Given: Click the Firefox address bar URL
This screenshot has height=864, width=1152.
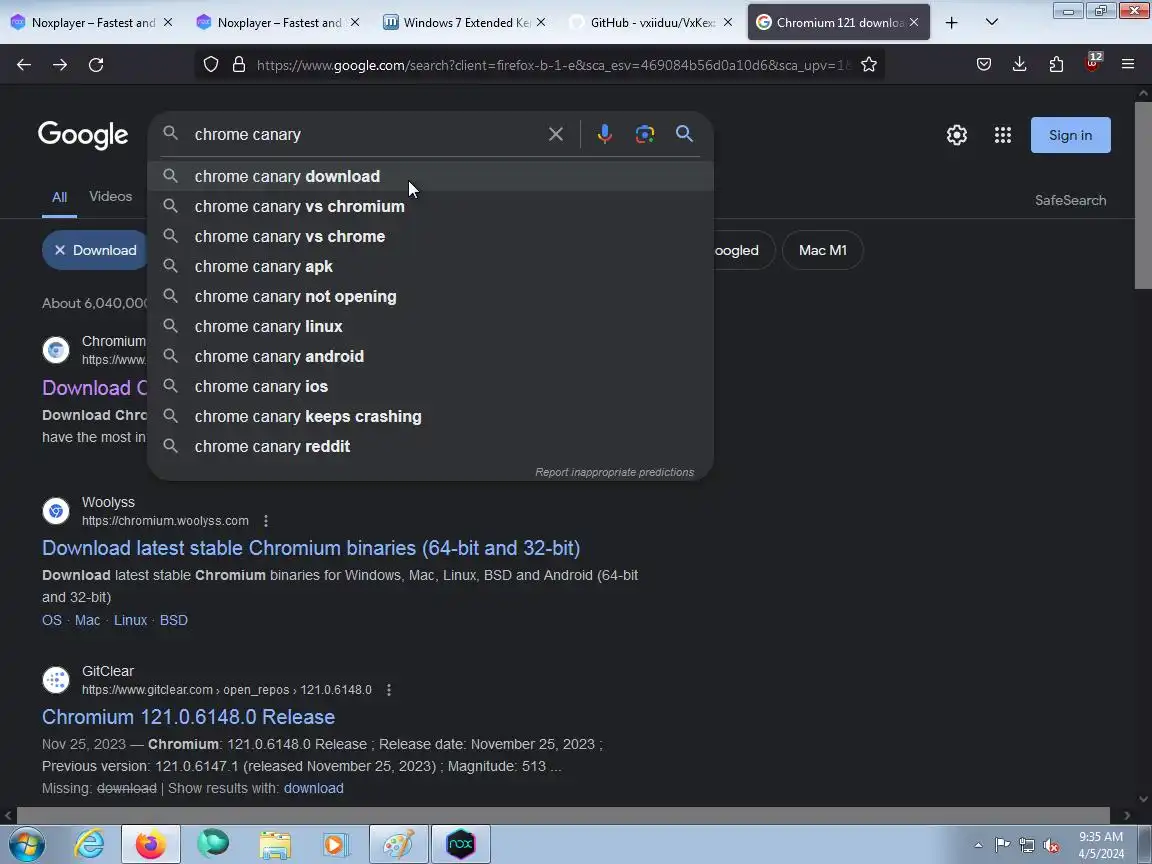Looking at the screenshot, I should (x=552, y=65).
